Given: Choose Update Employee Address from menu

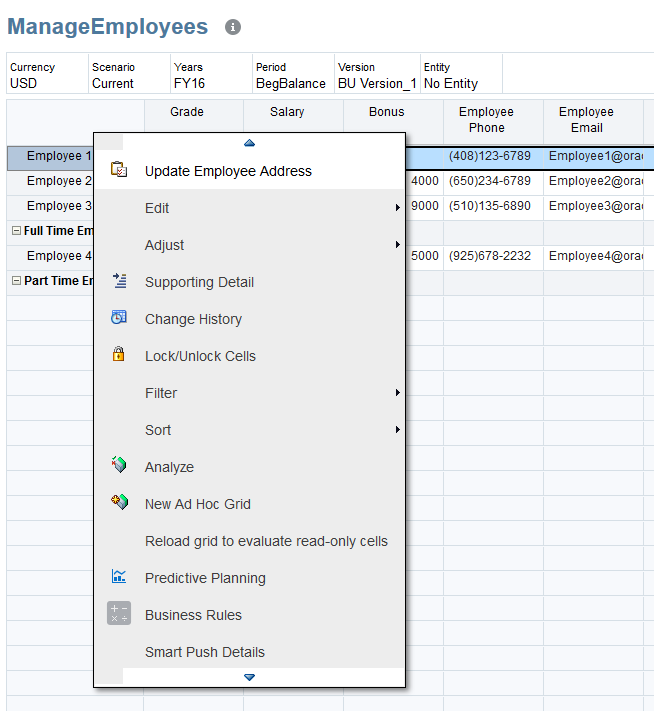Looking at the screenshot, I should (249, 171).
